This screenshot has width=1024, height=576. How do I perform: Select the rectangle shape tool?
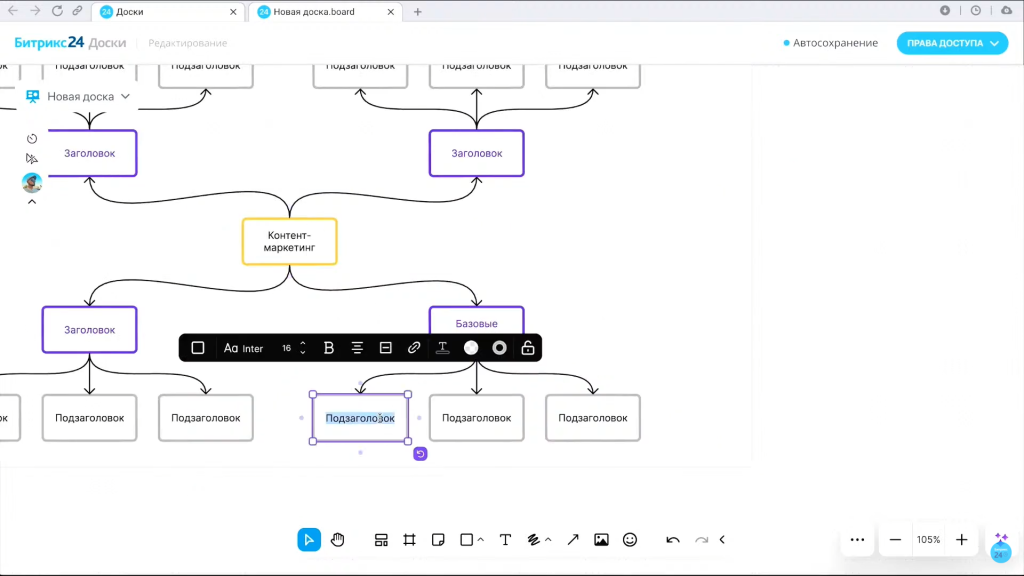466,539
